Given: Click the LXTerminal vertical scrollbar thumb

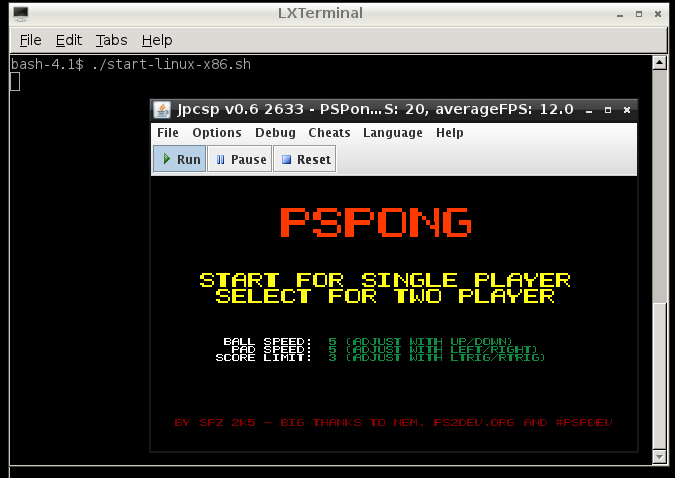Looking at the screenshot, I should tap(660, 376).
